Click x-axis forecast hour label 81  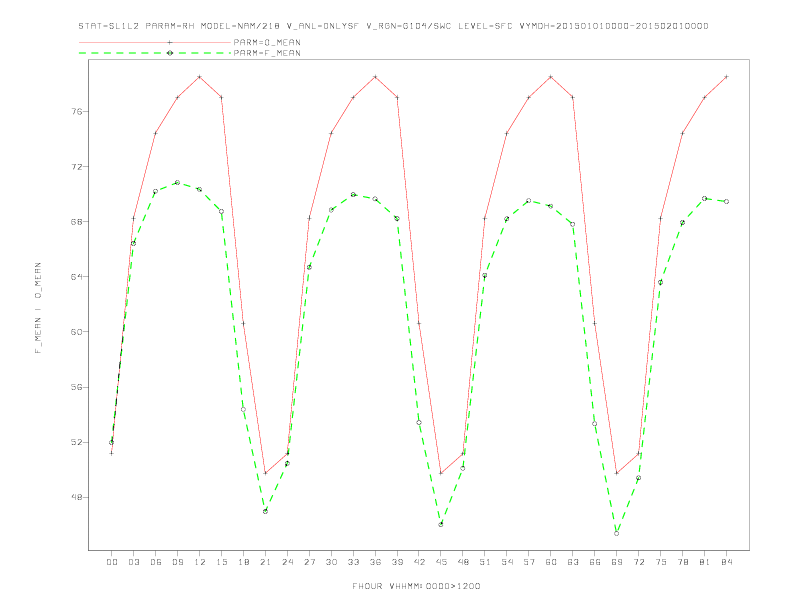click(x=705, y=562)
